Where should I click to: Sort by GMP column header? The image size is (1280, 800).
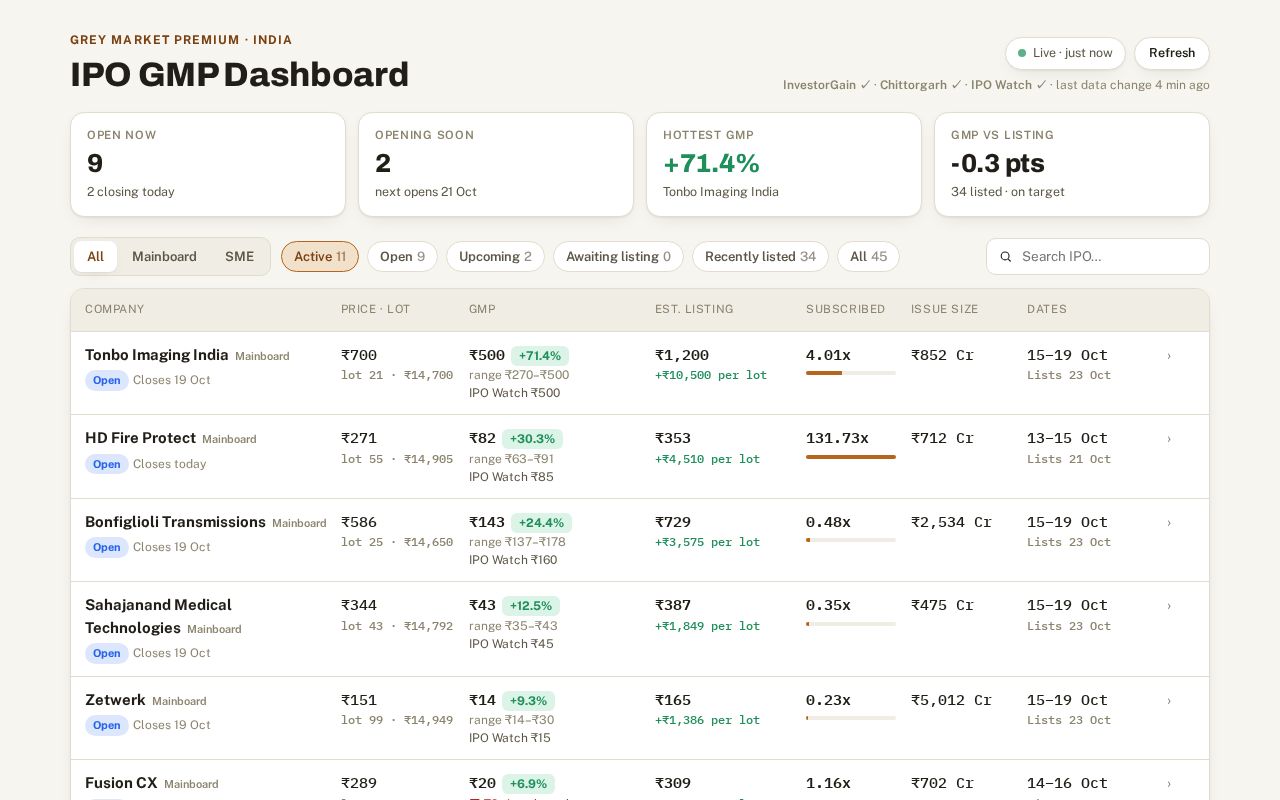coord(482,310)
